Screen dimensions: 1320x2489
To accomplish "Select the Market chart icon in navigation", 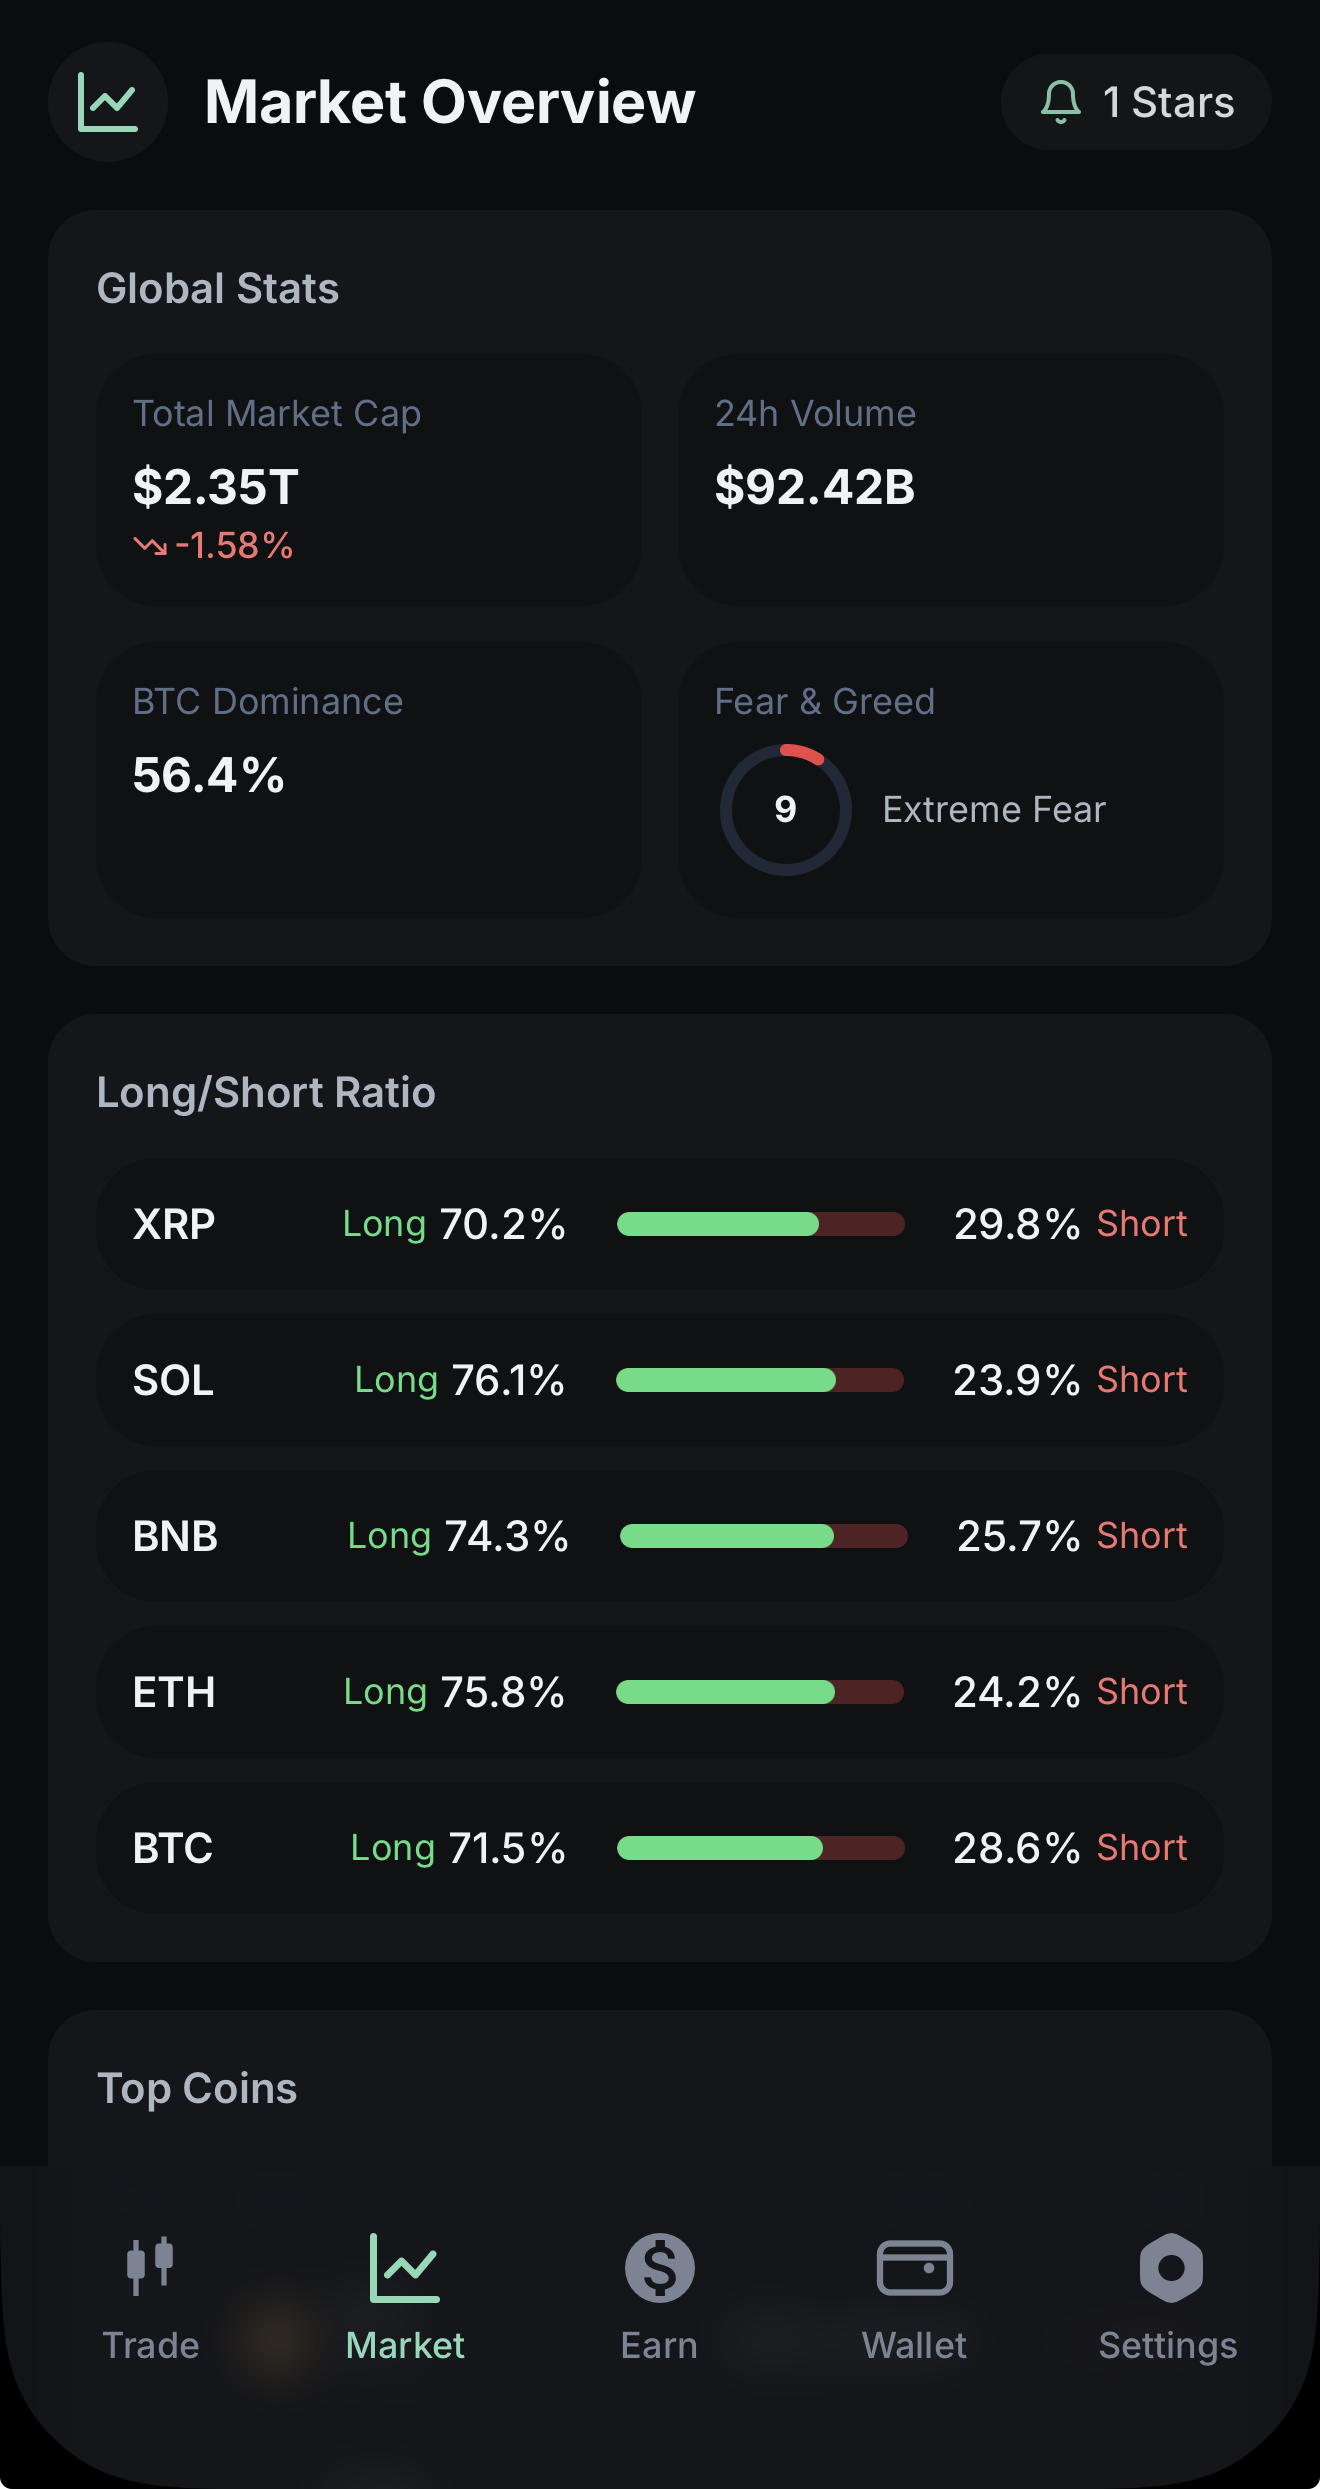I will coord(404,2268).
